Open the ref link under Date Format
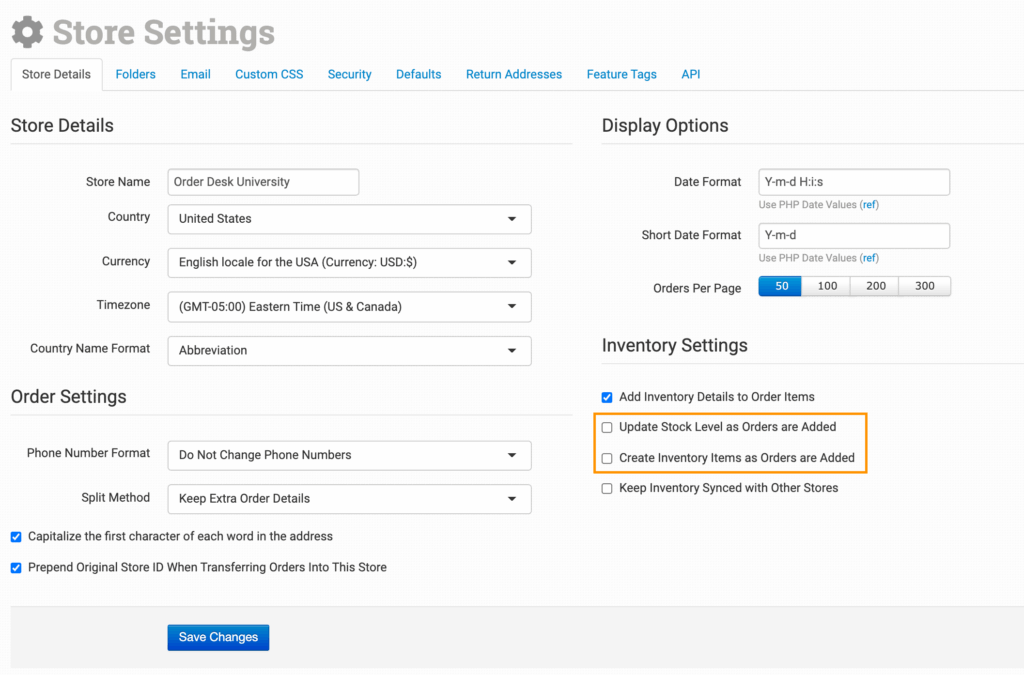The height and width of the screenshot is (675, 1024). coord(869,205)
